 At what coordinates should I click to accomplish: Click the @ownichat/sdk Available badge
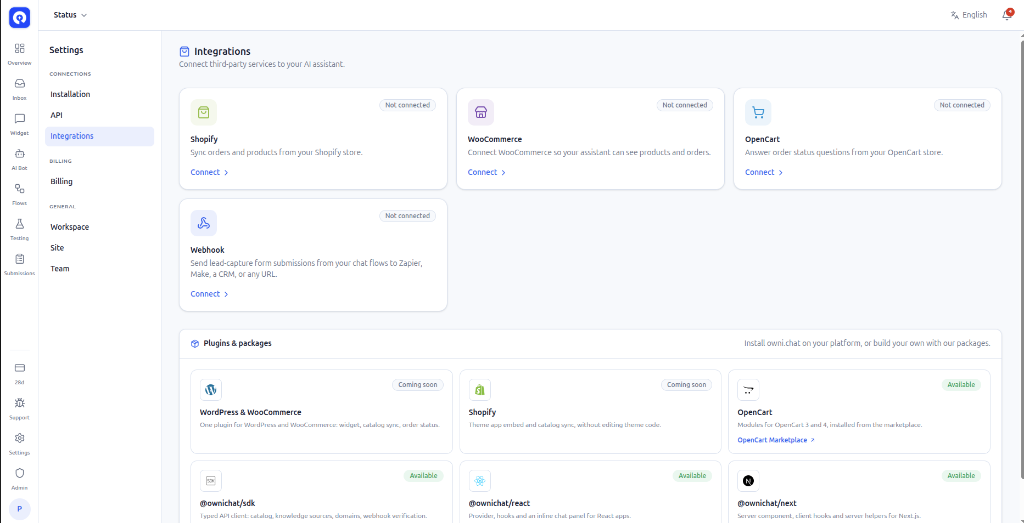point(423,475)
